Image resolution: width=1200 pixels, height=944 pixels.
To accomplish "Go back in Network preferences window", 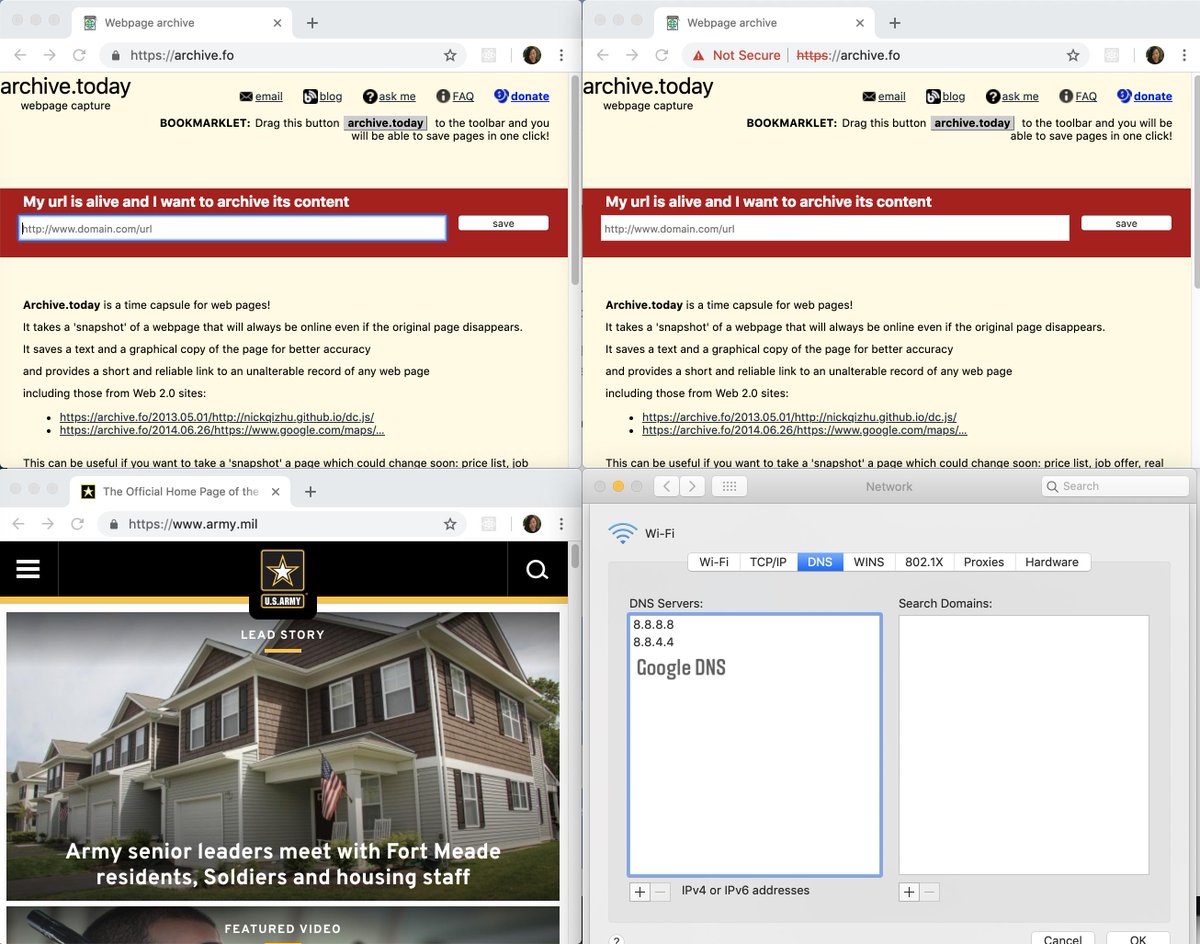I will (x=667, y=486).
